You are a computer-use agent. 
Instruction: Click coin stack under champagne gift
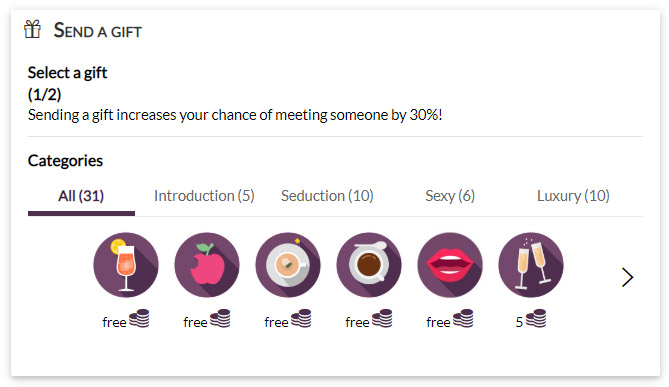[536, 318]
